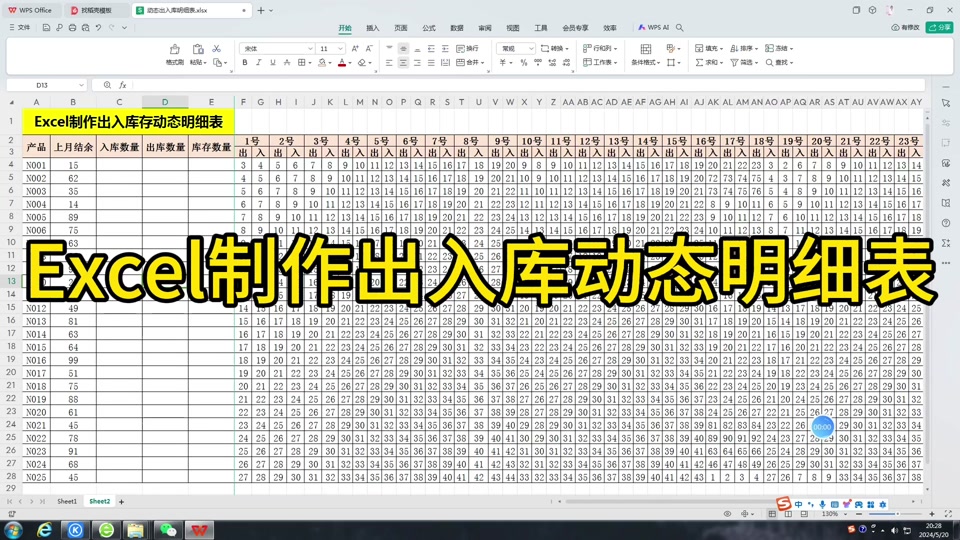This screenshot has height=540, width=960.
Task: Click the red font color swatch
Action: (x=342, y=62)
